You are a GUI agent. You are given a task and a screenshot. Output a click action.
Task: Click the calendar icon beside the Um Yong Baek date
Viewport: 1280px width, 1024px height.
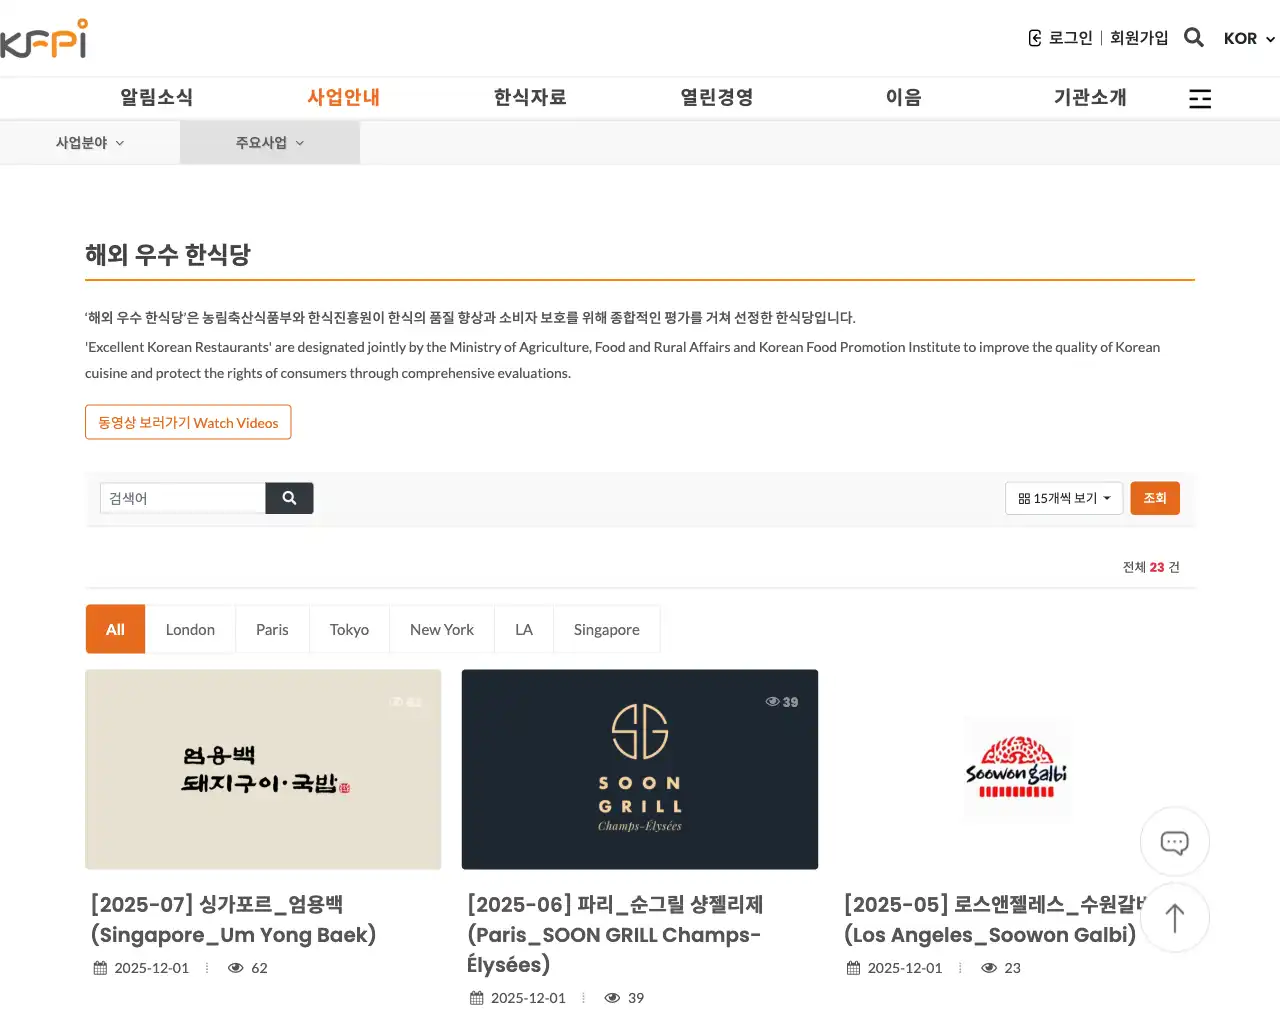pos(99,967)
